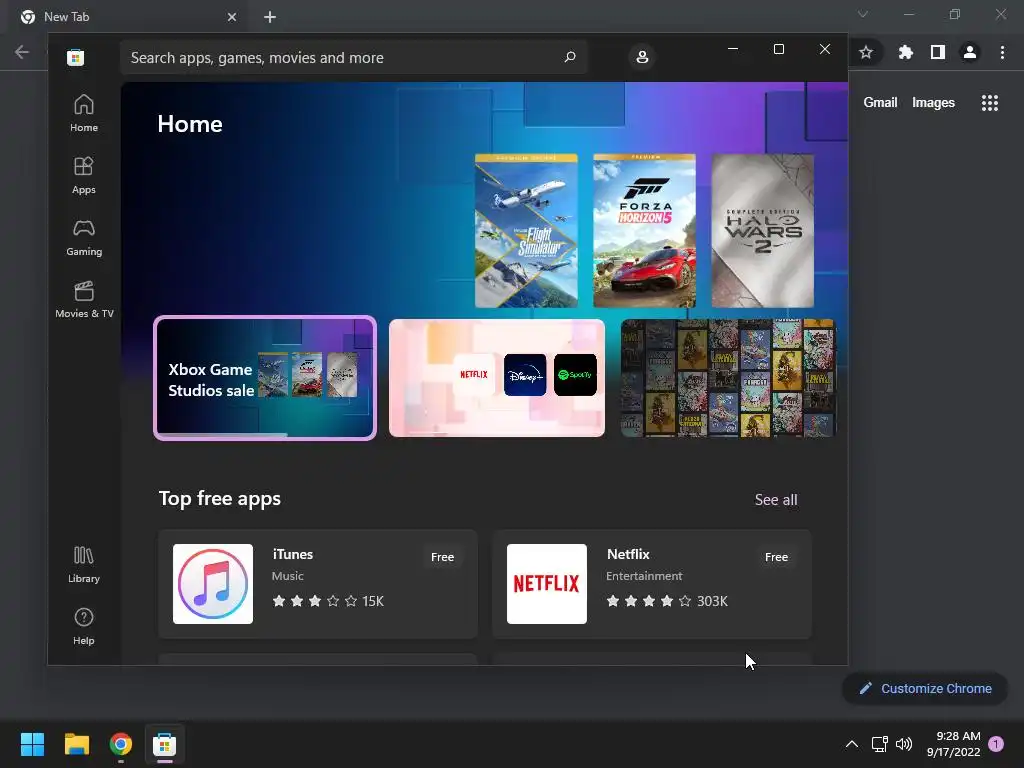Open File Explorer from taskbar
The image size is (1024, 768).
tap(76, 744)
